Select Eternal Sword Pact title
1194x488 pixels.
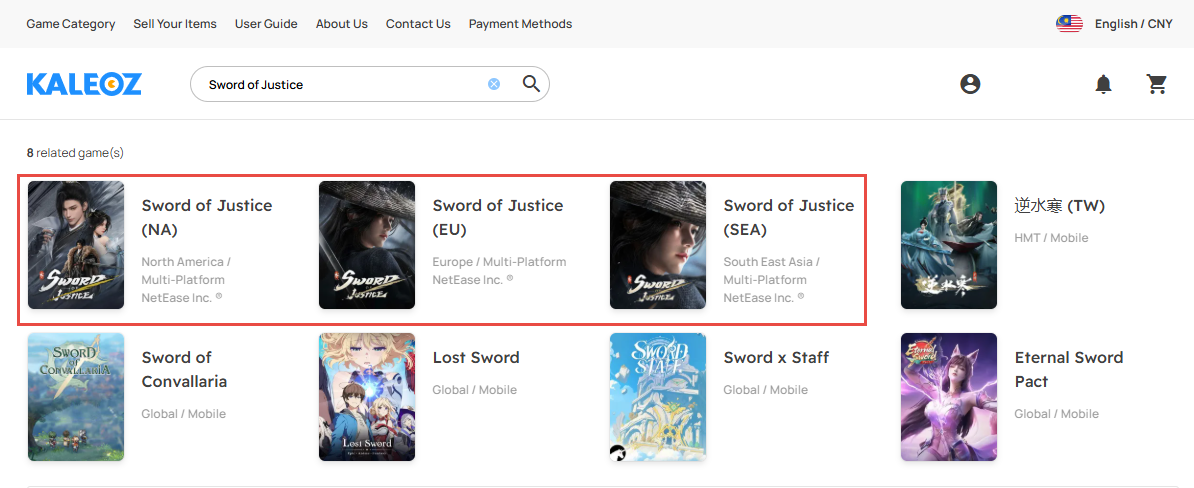pos(1068,369)
